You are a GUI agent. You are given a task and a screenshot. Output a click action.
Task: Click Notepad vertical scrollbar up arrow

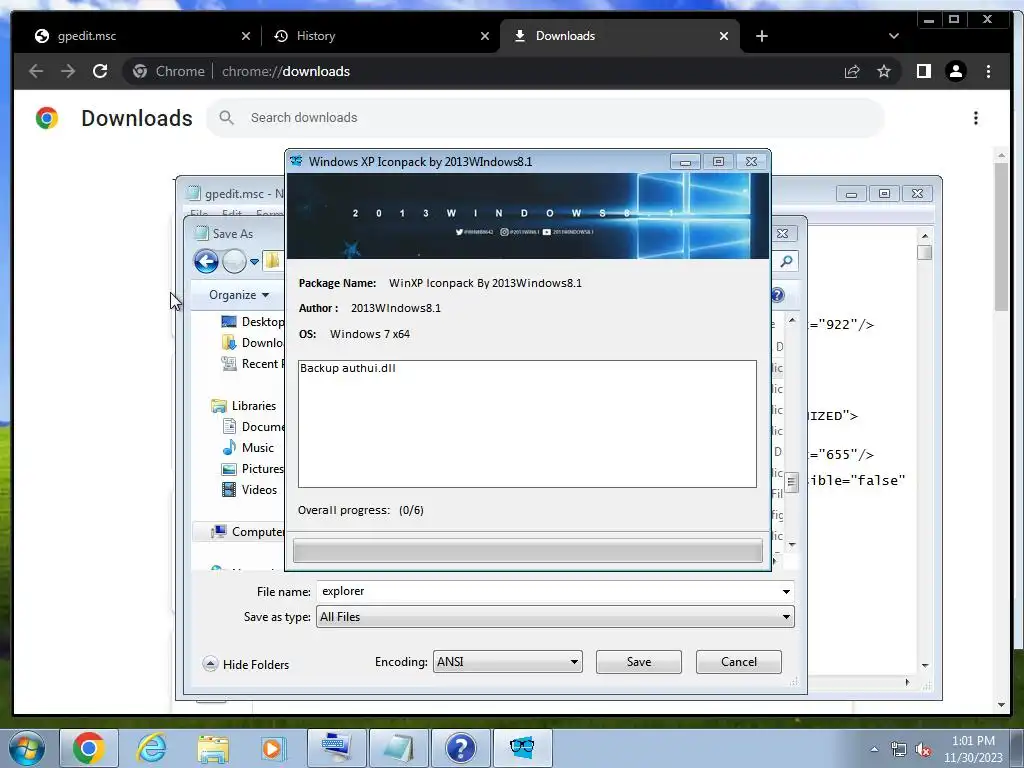924,236
